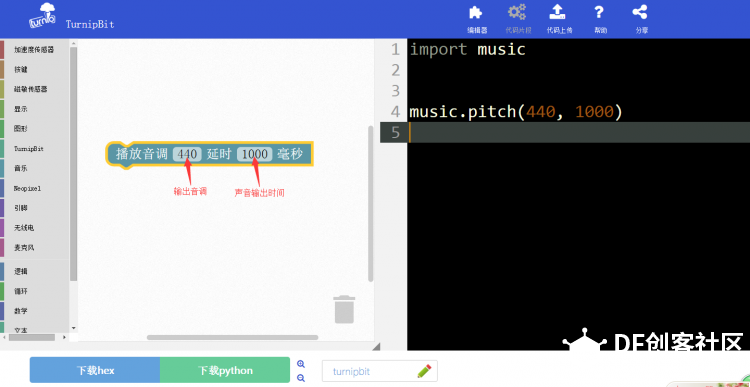Click category list vertical scrollbar thumb

click(x=73, y=164)
